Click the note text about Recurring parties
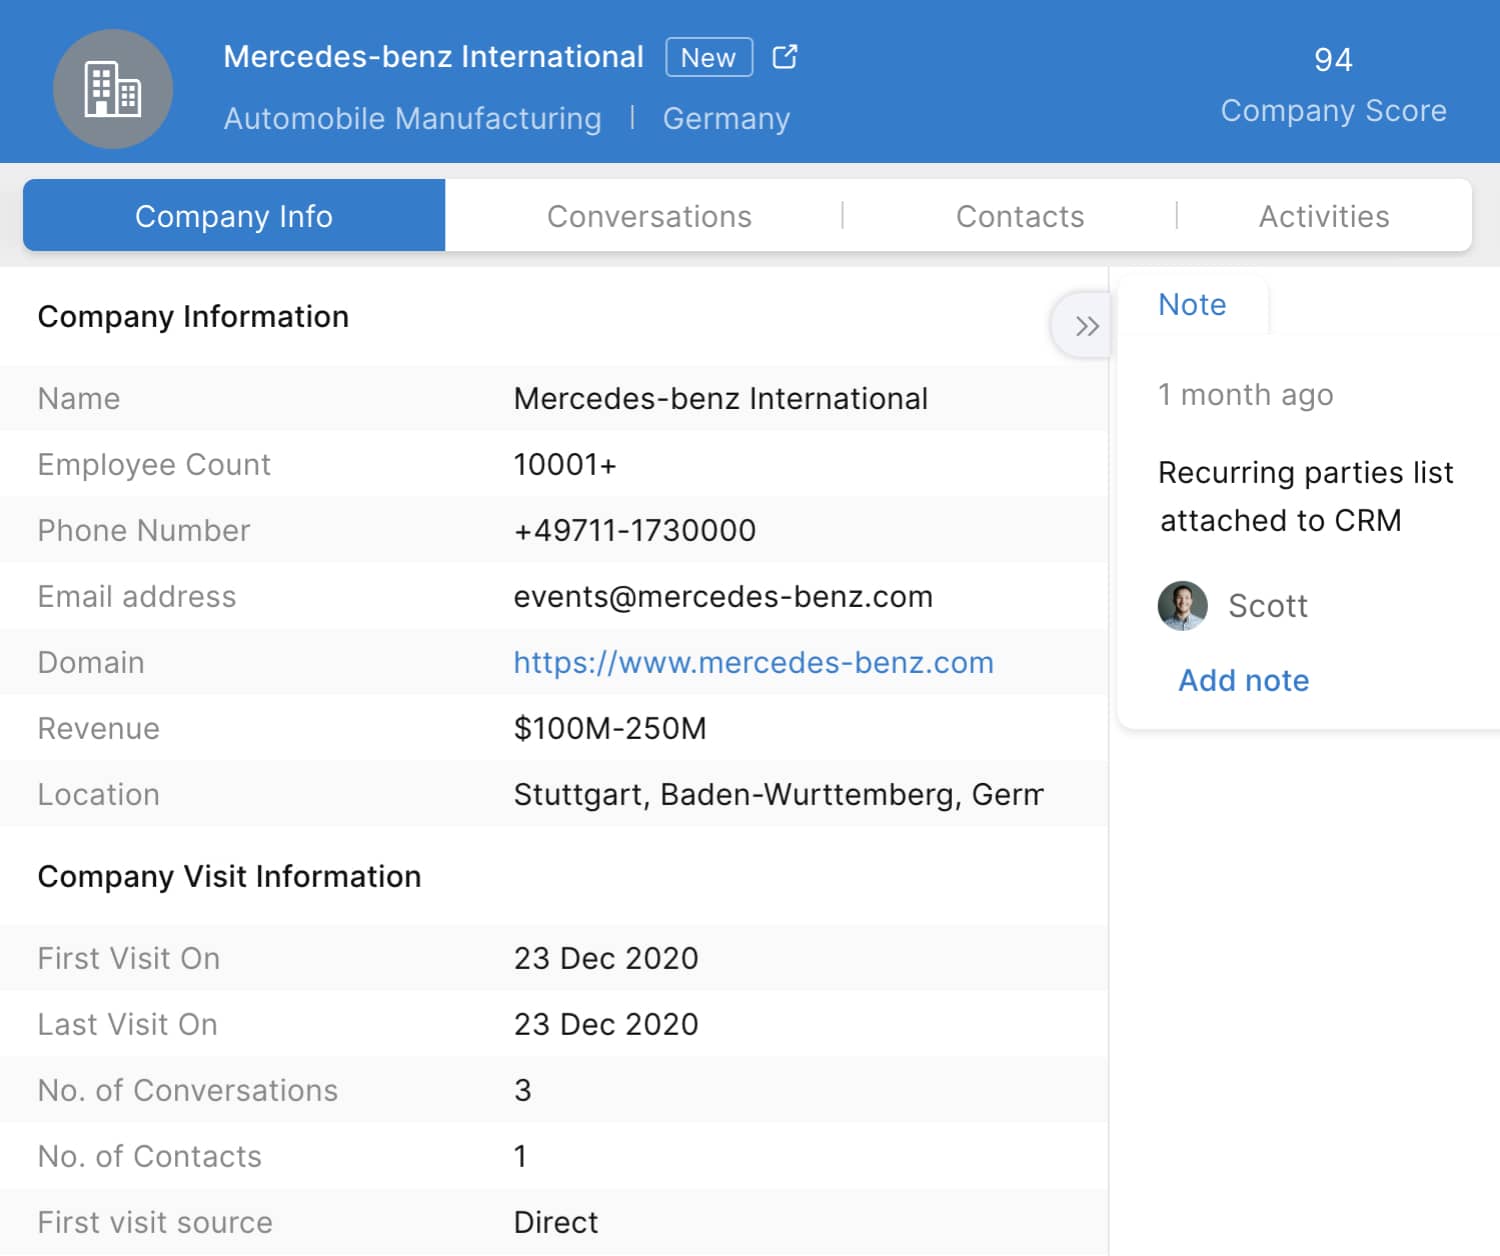This screenshot has height=1256, width=1500. (1304, 496)
